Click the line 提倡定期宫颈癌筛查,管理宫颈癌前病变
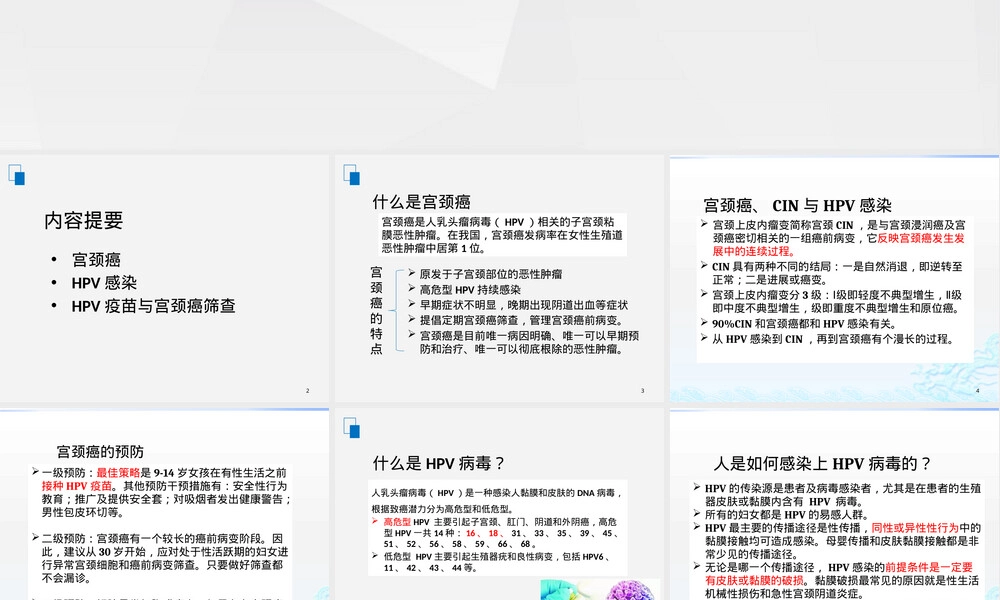 point(521,320)
